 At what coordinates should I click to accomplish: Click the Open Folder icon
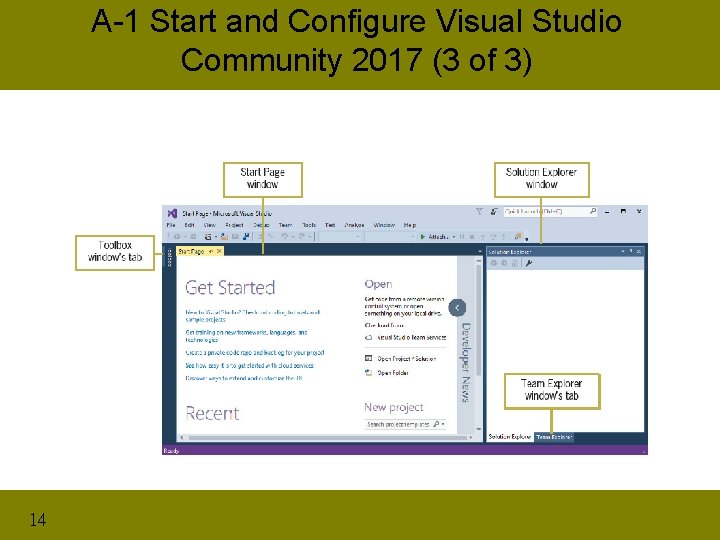[x=368, y=372]
